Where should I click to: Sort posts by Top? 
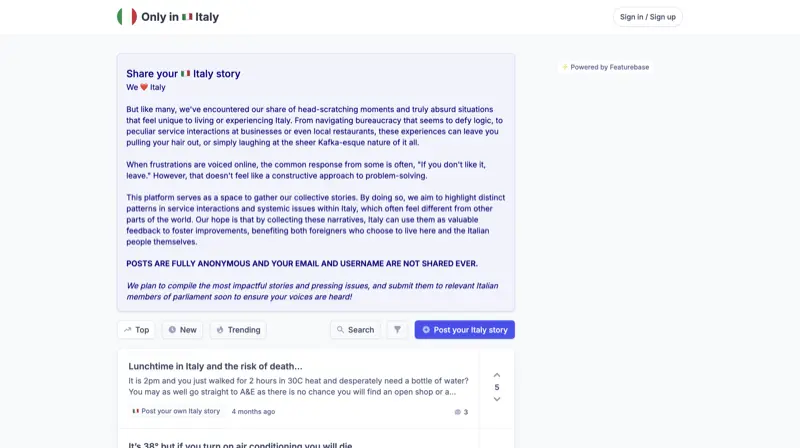tap(135, 330)
